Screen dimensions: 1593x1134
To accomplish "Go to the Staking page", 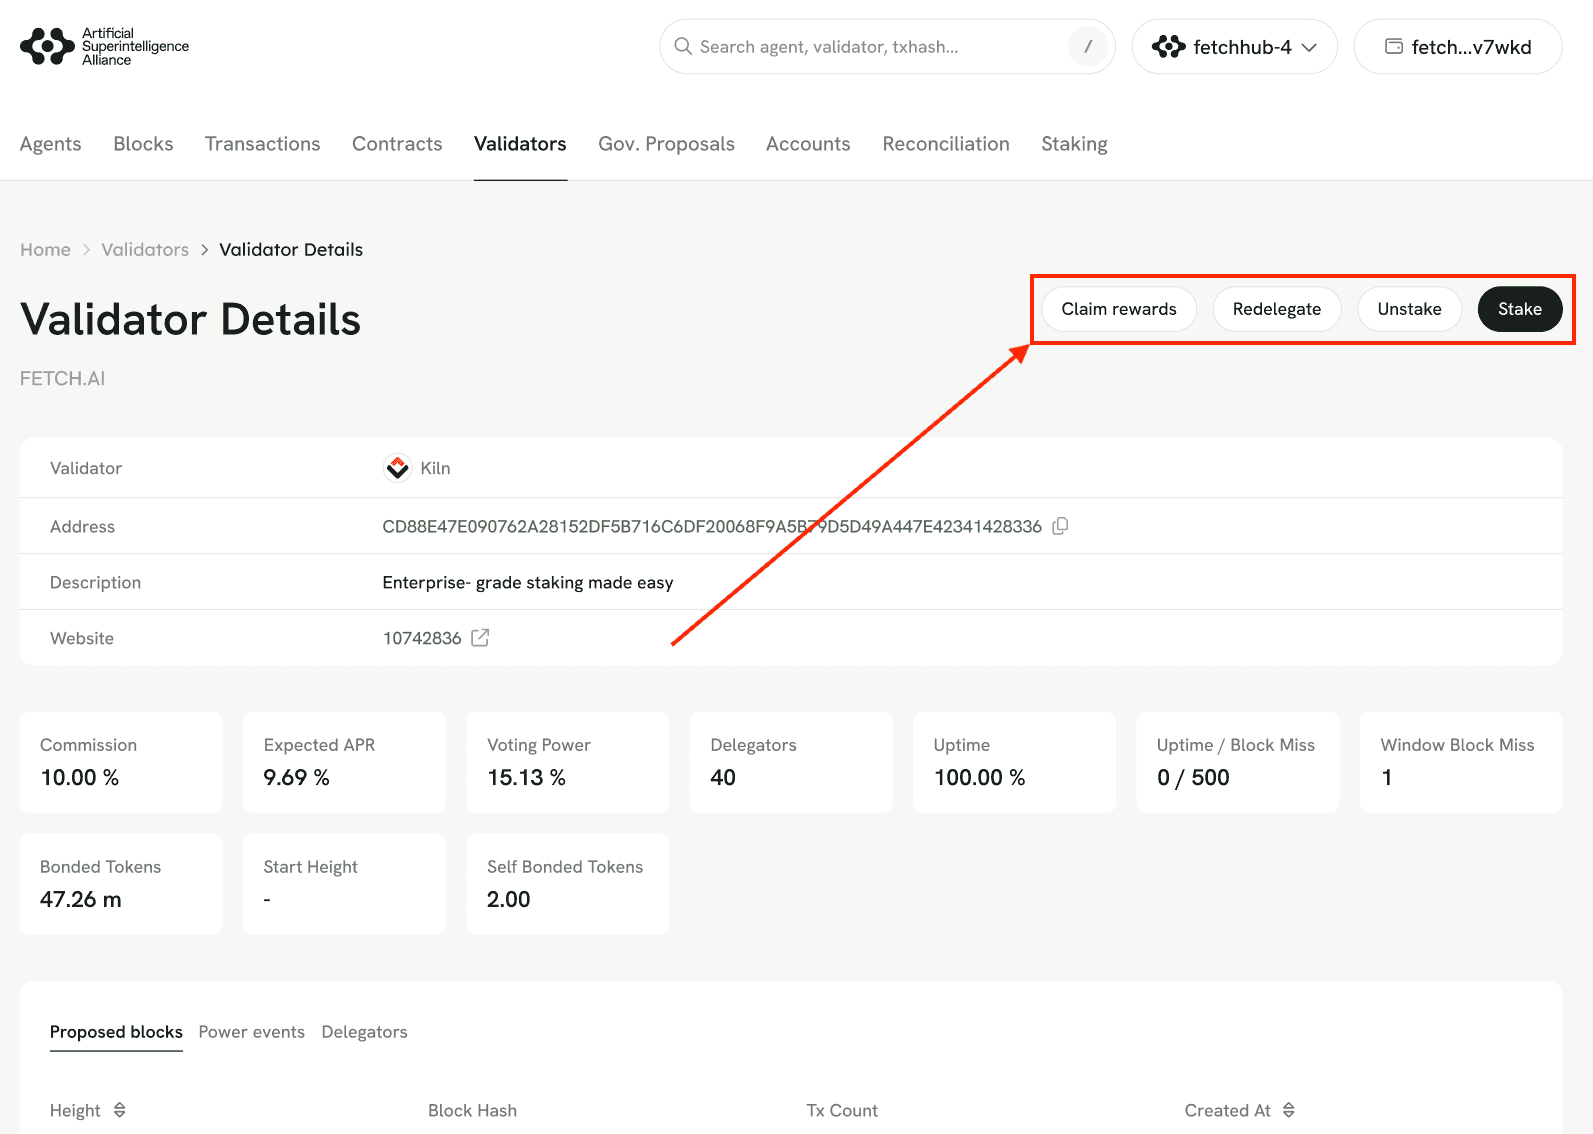I will pyautogui.click(x=1074, y=144).
